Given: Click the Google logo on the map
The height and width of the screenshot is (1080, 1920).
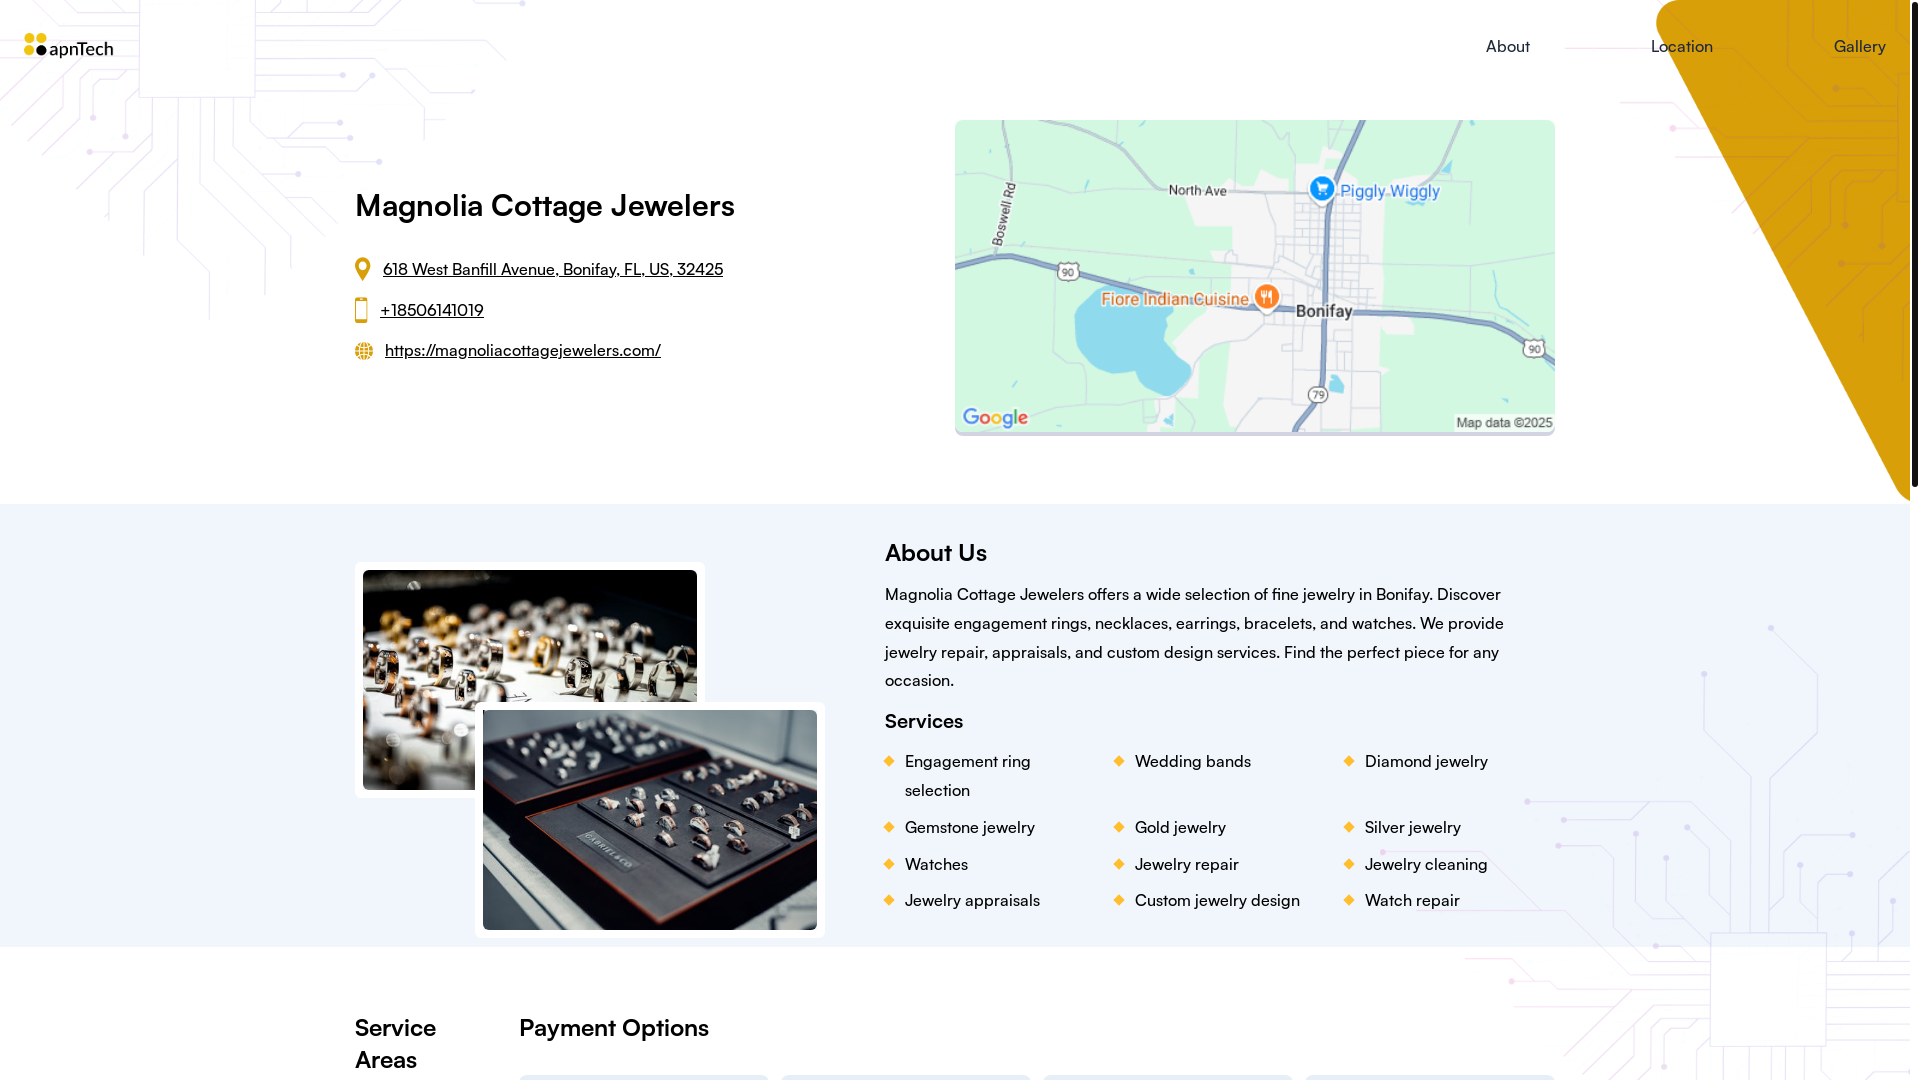Looking at the screenshot, I should click(x=995, y=418).
